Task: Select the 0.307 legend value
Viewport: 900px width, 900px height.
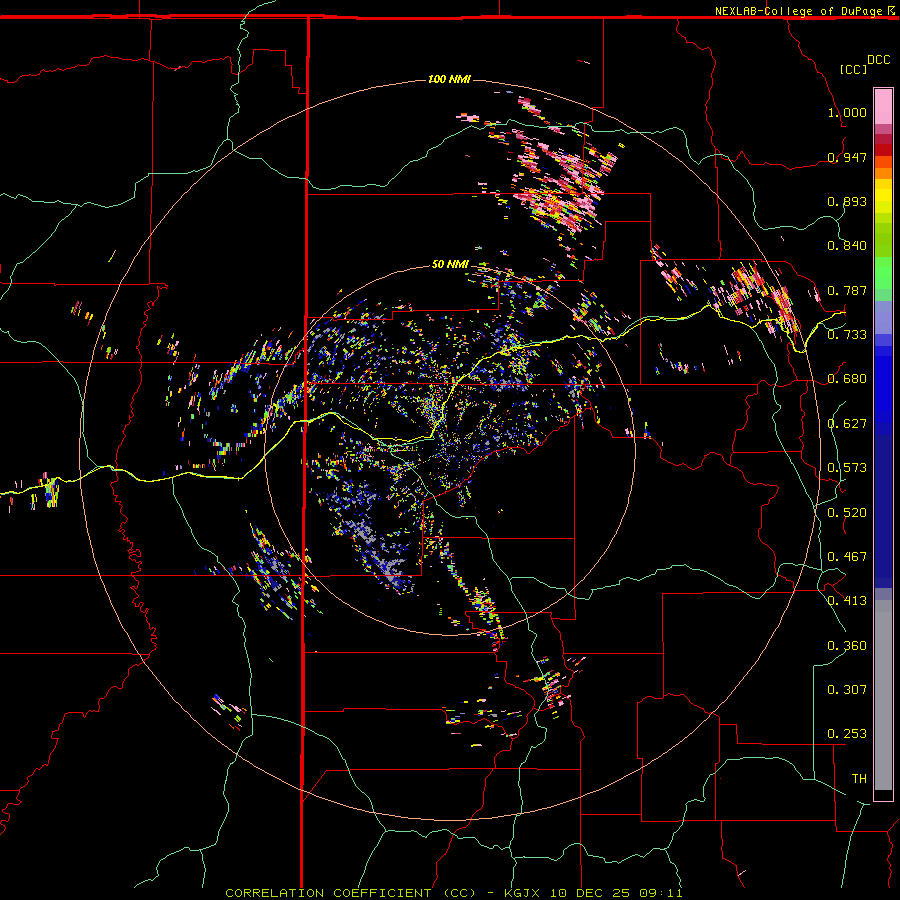Action: tap(847, 690)
